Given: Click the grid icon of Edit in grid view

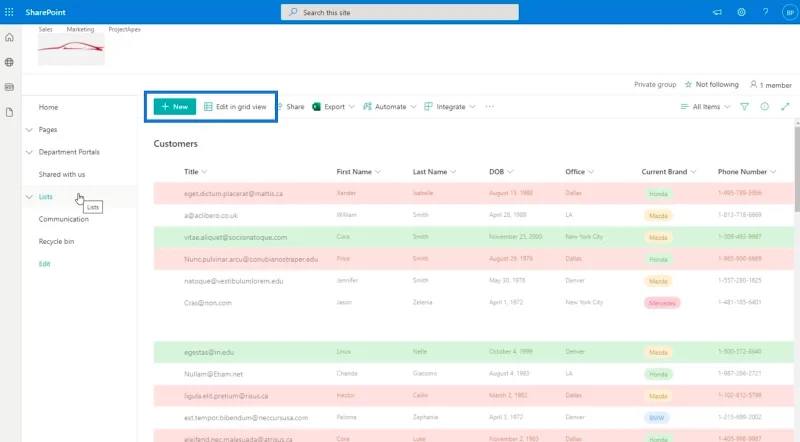Looking at the screenshot, I should 208,107.
